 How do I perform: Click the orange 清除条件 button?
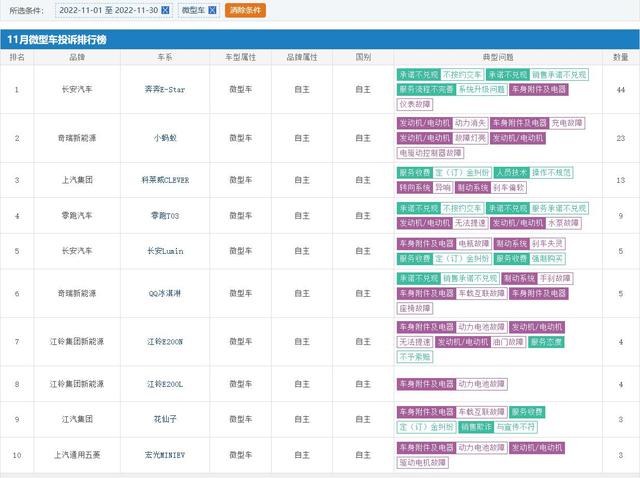[245, 10]
